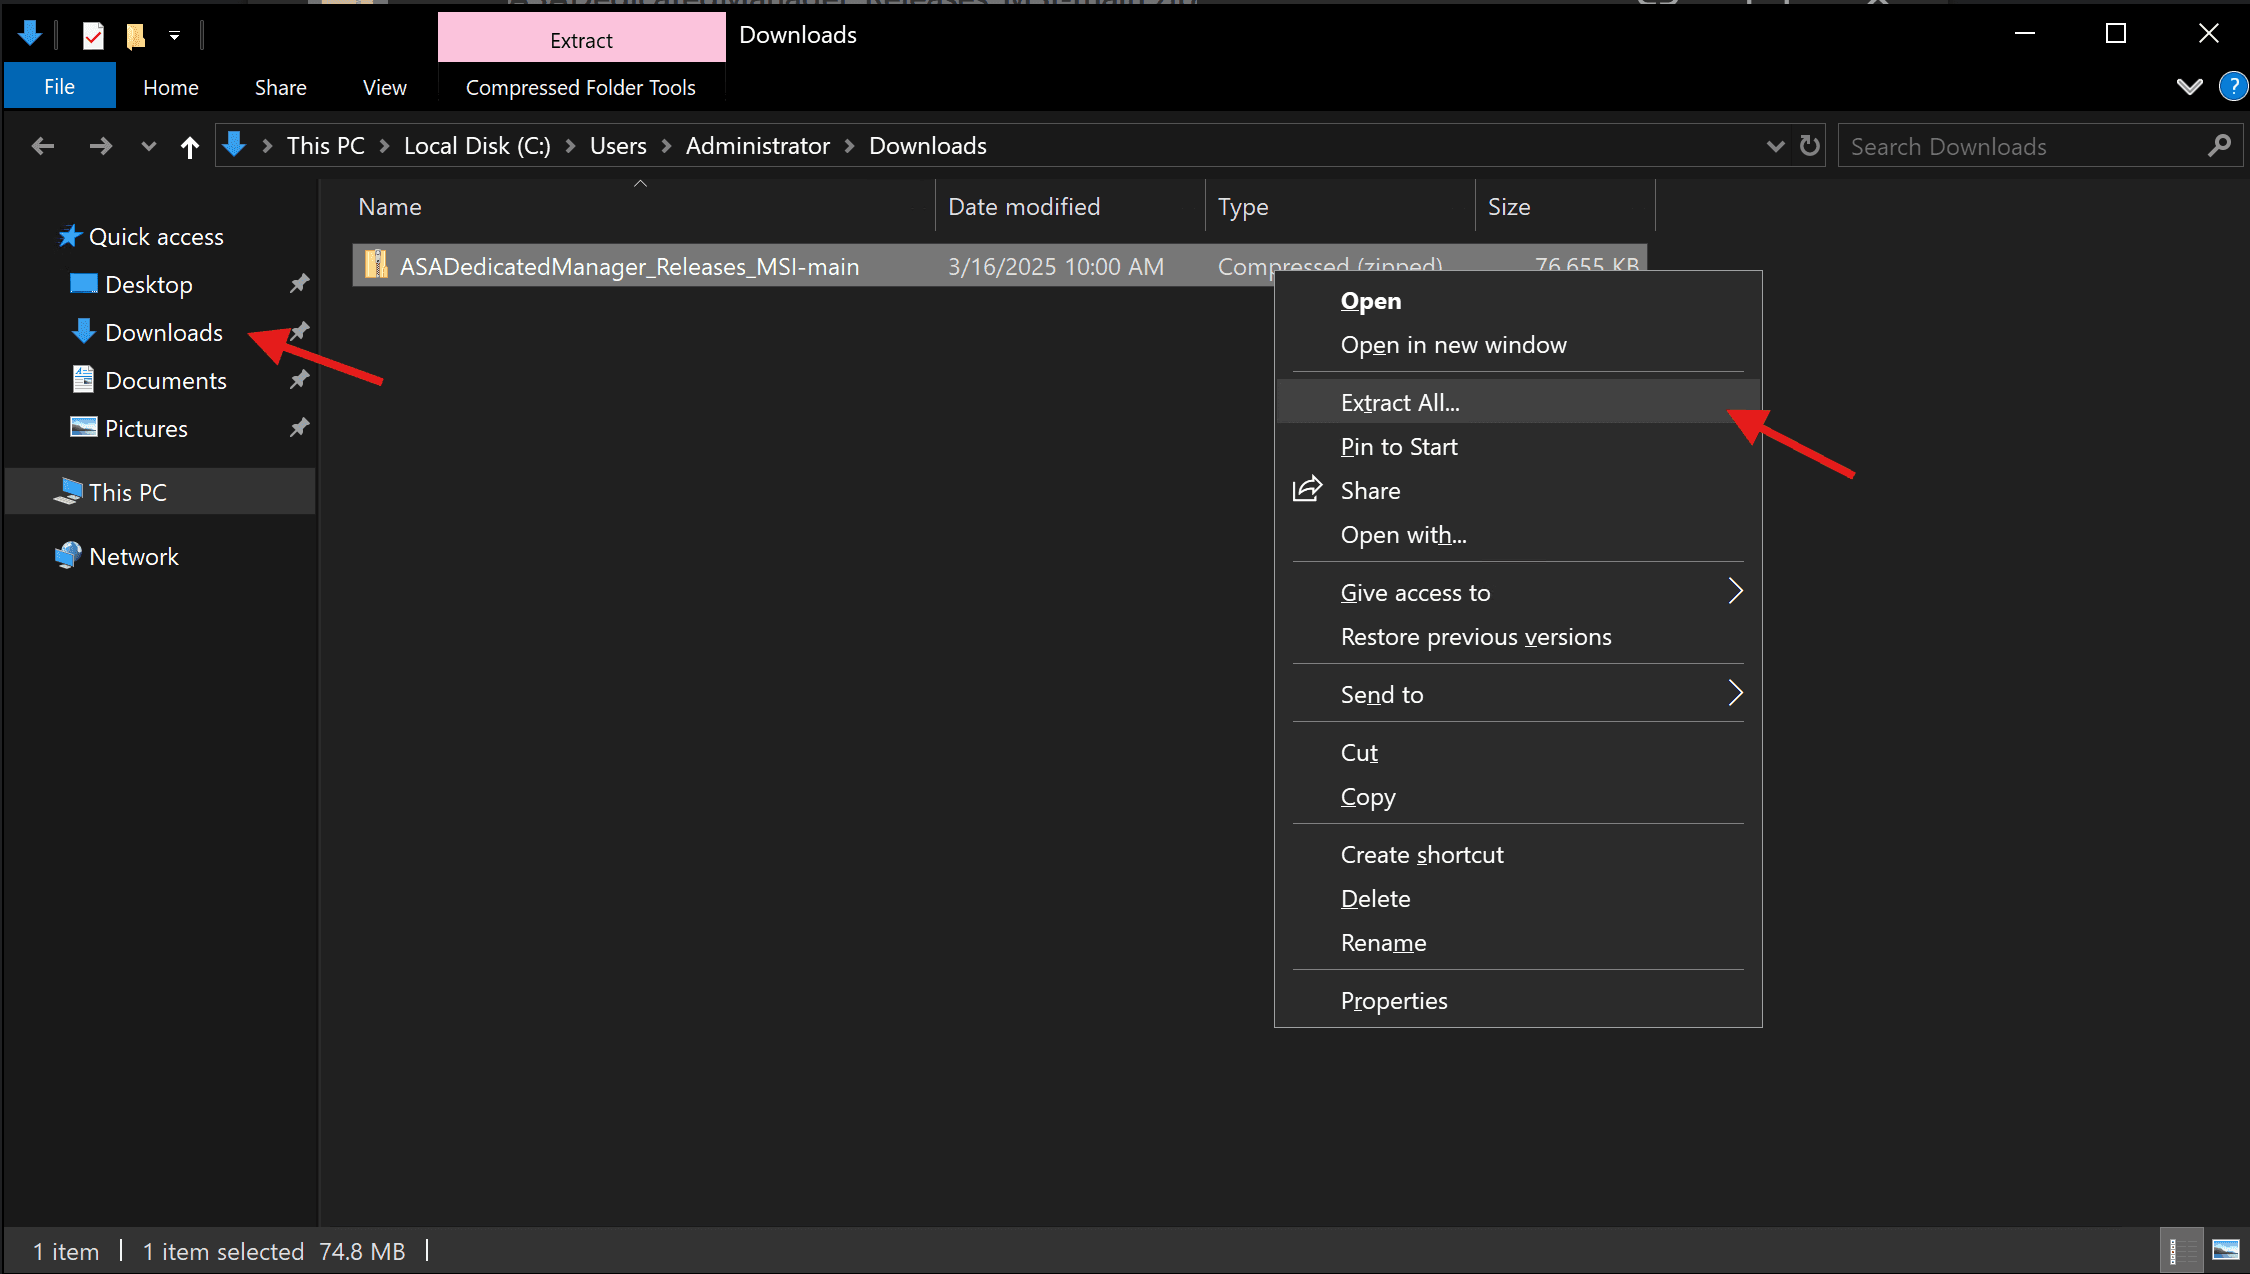Screen dimensions: 2250x1274
Task: Open the File tab
Action: tap(59, 87)
